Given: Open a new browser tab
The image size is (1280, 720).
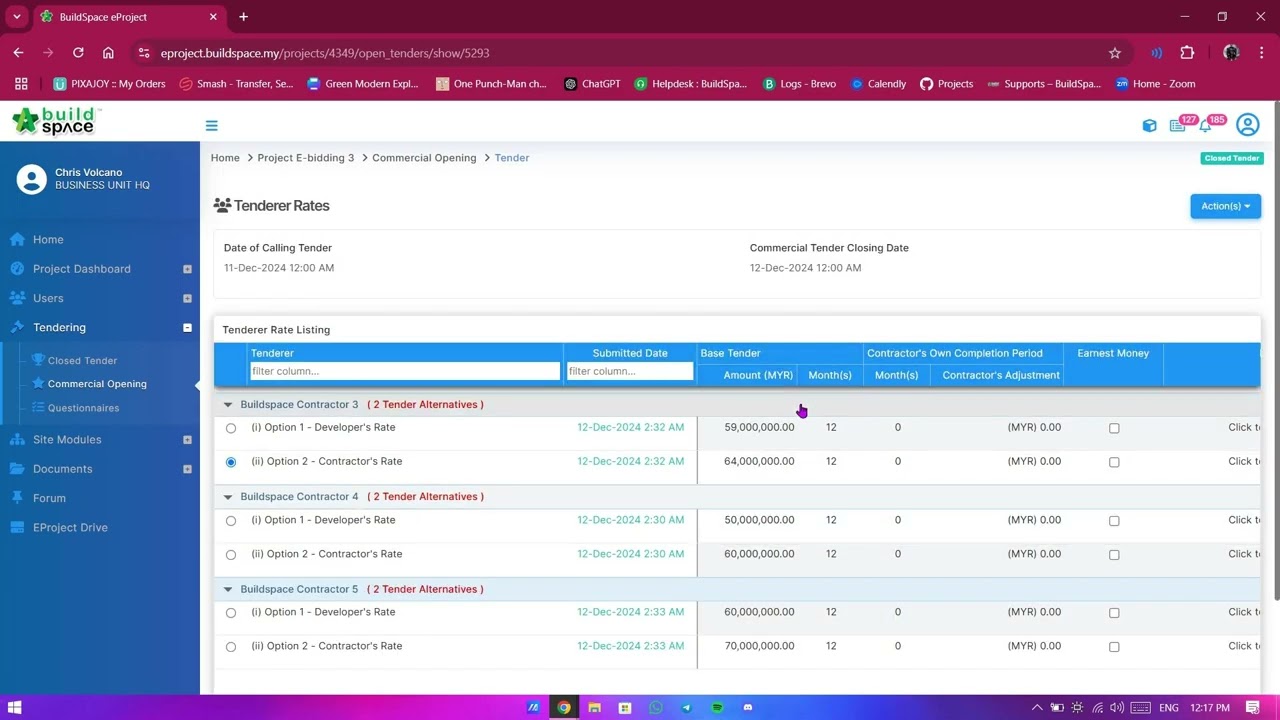Looking at the screenshot, I should (x=243, y=17).
